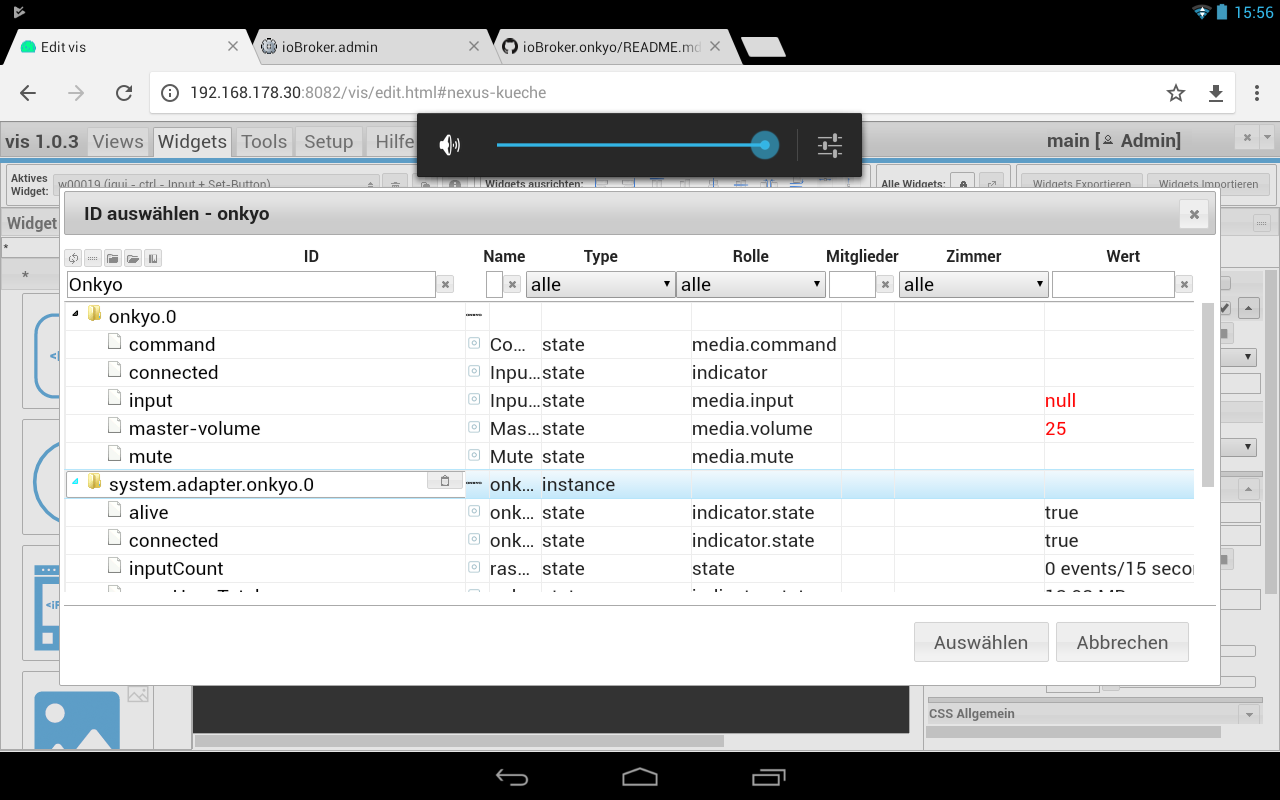Screen dimensions: 1280x800
Task: Collapse the onkyo.0 tree node
Action: click(75, 314)
